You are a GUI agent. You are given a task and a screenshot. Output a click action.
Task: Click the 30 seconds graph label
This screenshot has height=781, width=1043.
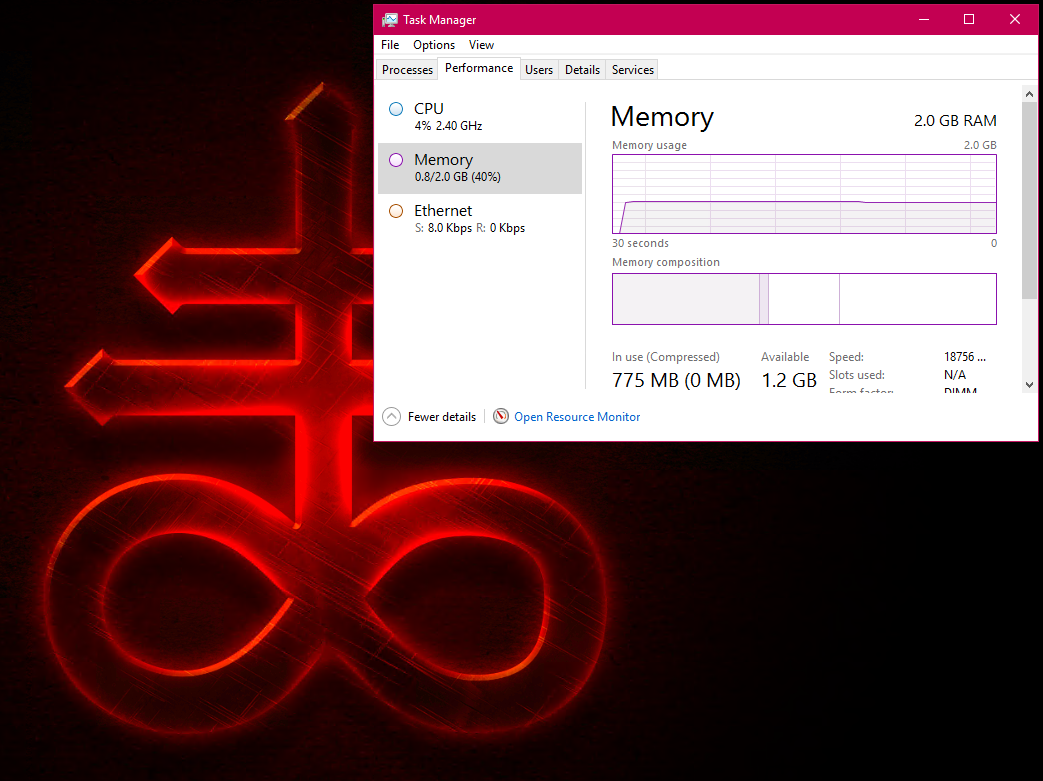tap(640, 243)
